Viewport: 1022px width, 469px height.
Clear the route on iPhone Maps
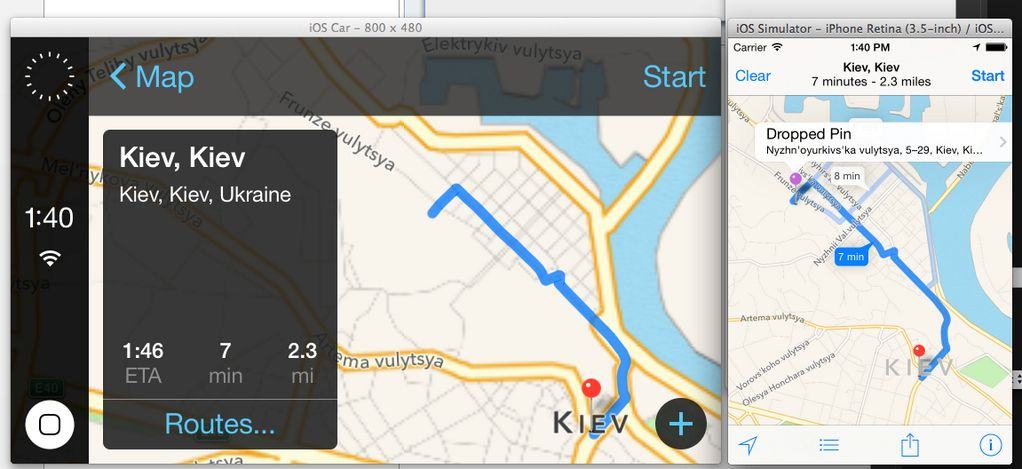753,76
